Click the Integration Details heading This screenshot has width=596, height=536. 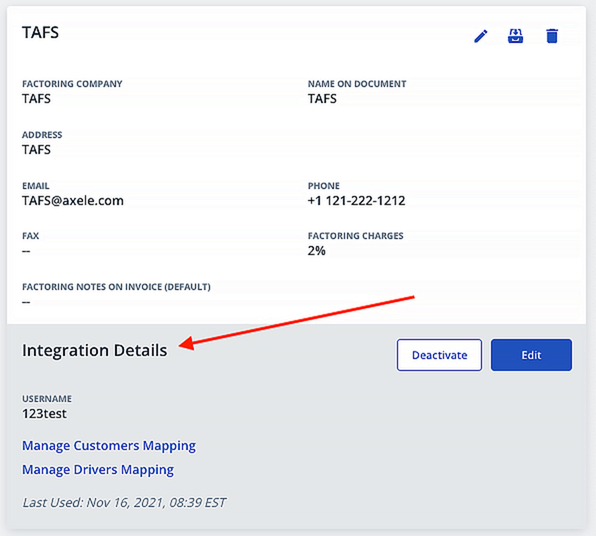pyautogui.click(x=94, y=350)
